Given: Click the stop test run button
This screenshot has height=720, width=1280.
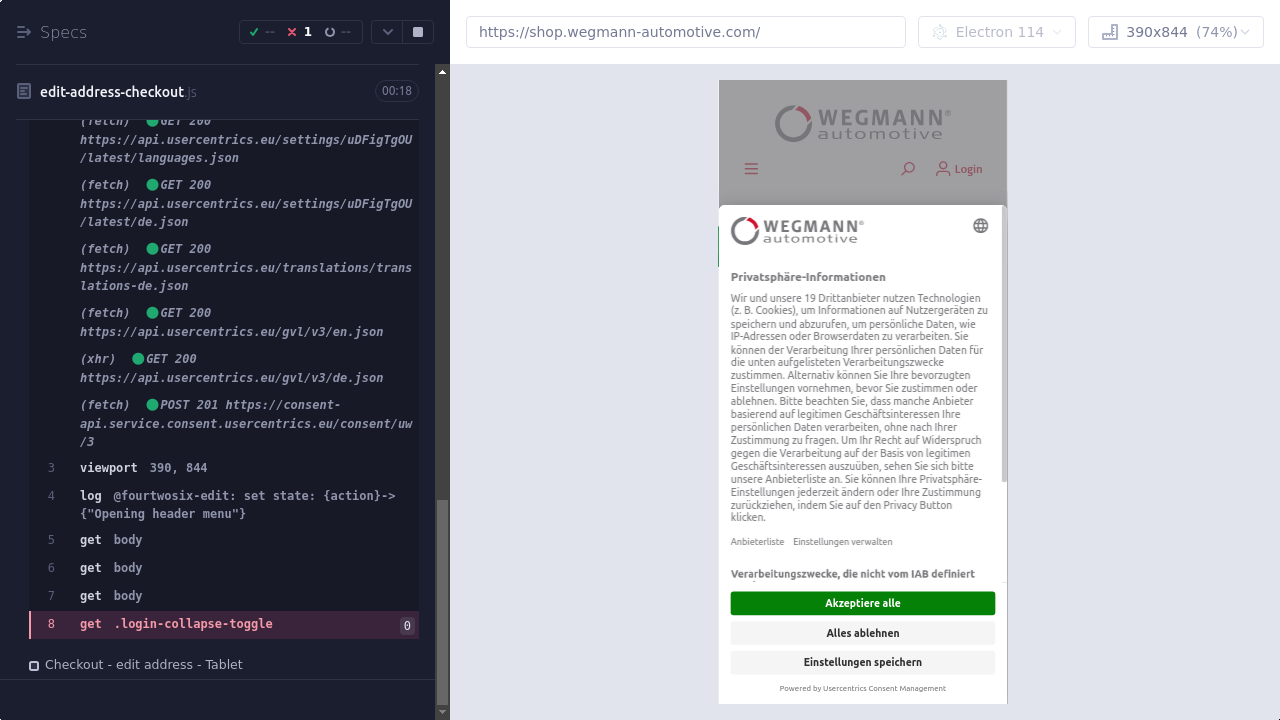Looking at the screenshot, I should (418, 32).
